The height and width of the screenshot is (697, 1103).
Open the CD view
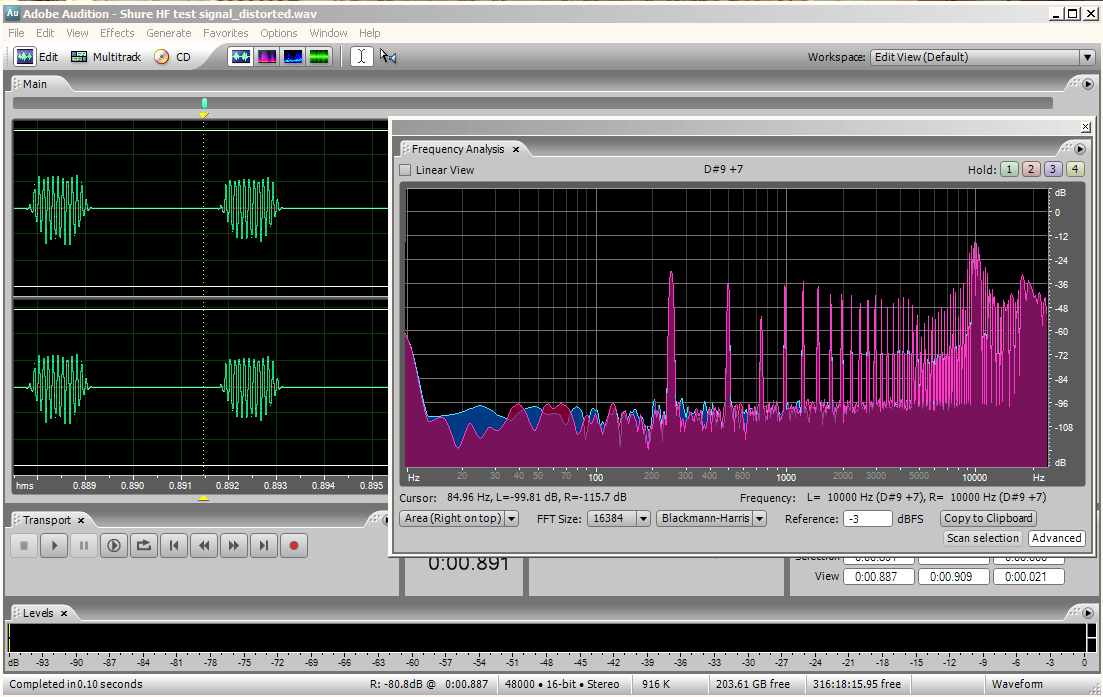pyautogui.click(x=173, y=57)
